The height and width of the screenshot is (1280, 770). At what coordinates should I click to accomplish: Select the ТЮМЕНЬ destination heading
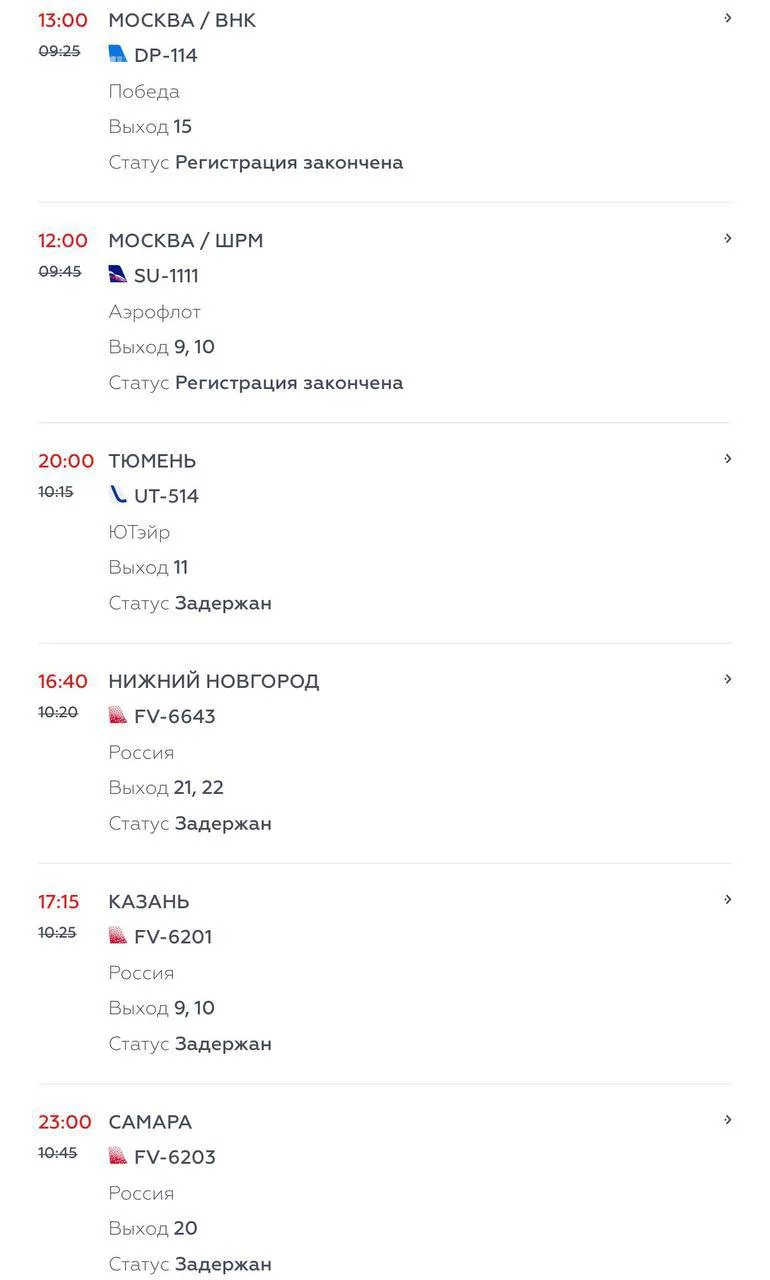[152, 461]
